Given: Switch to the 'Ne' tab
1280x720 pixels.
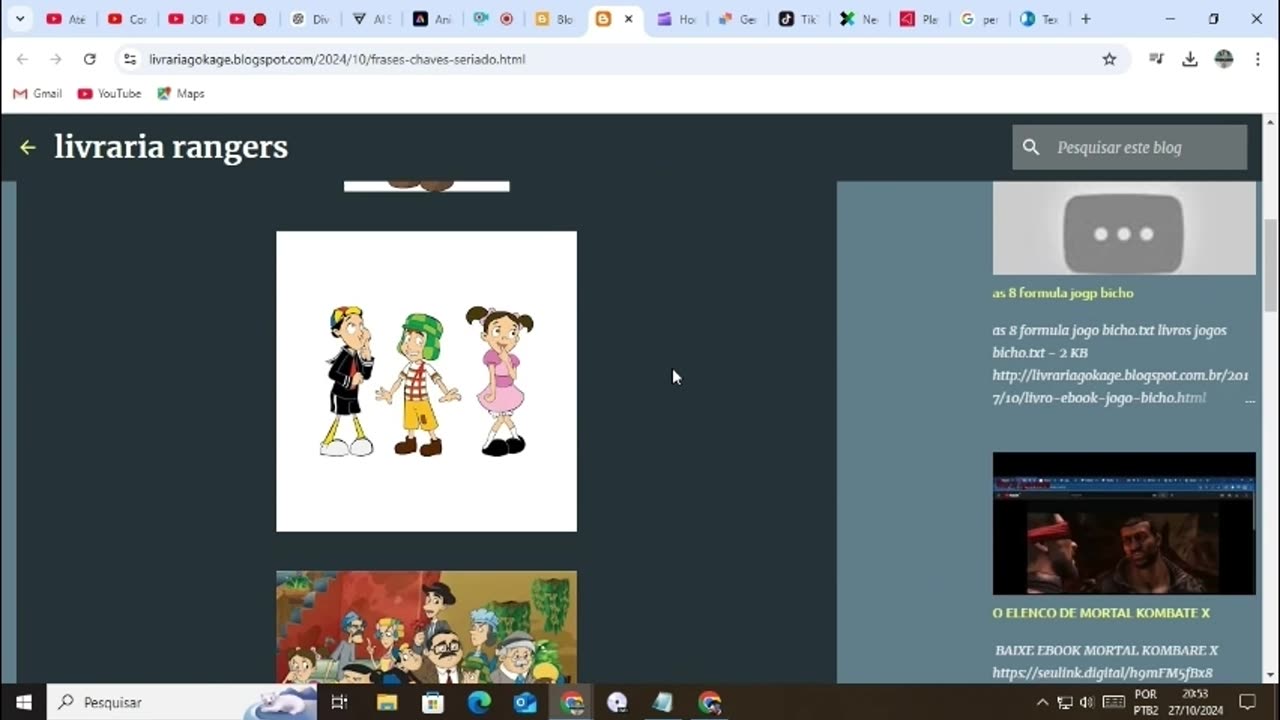Looking at the screenshot, I should point(860,19).
